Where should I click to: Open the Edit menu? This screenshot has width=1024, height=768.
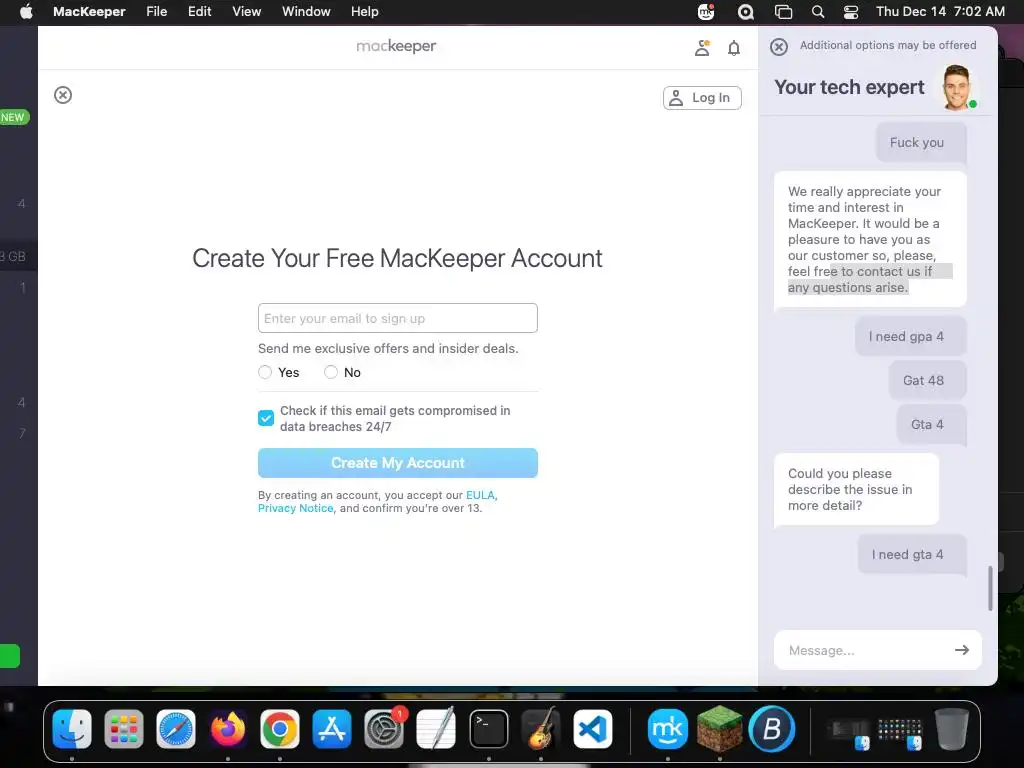[x=199, y=12]
